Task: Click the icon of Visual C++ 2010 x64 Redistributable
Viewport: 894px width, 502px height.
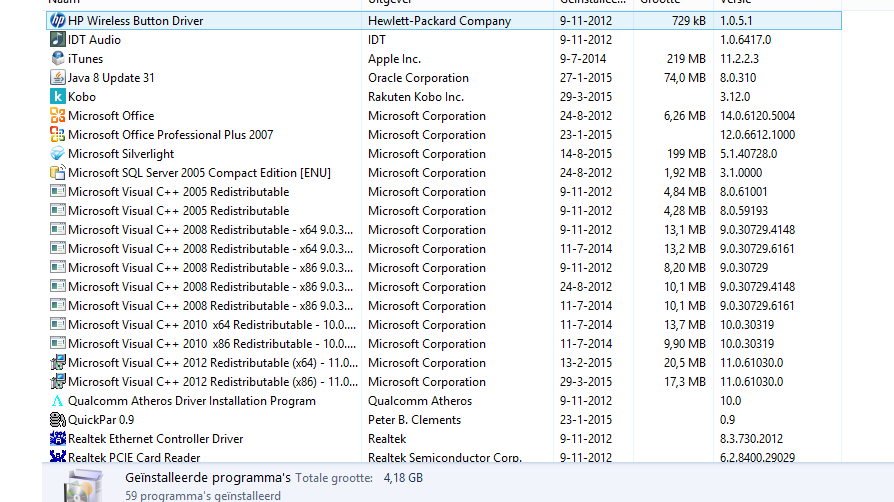Action: (58, 325)
